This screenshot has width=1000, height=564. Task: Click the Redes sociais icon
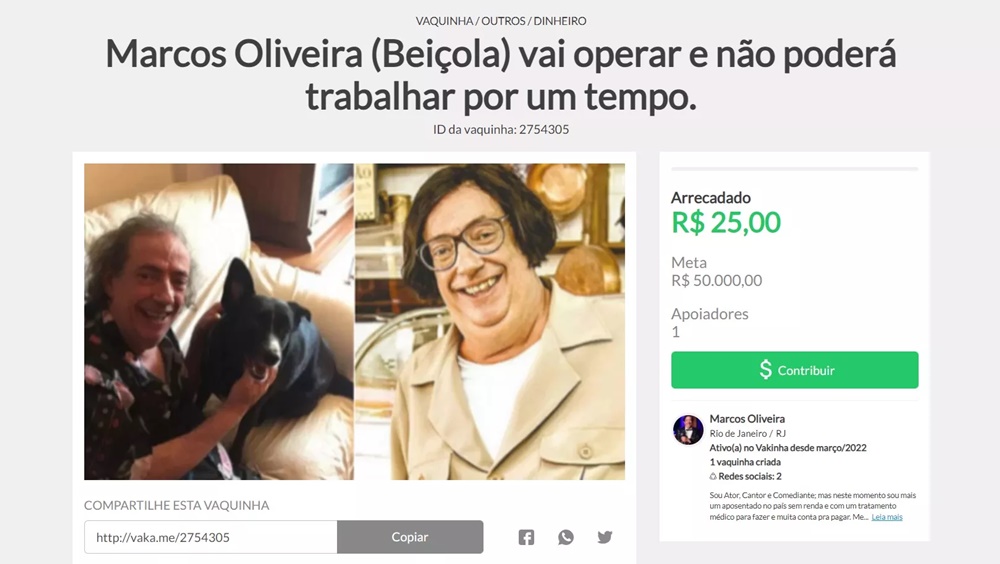tap(713, 477)
